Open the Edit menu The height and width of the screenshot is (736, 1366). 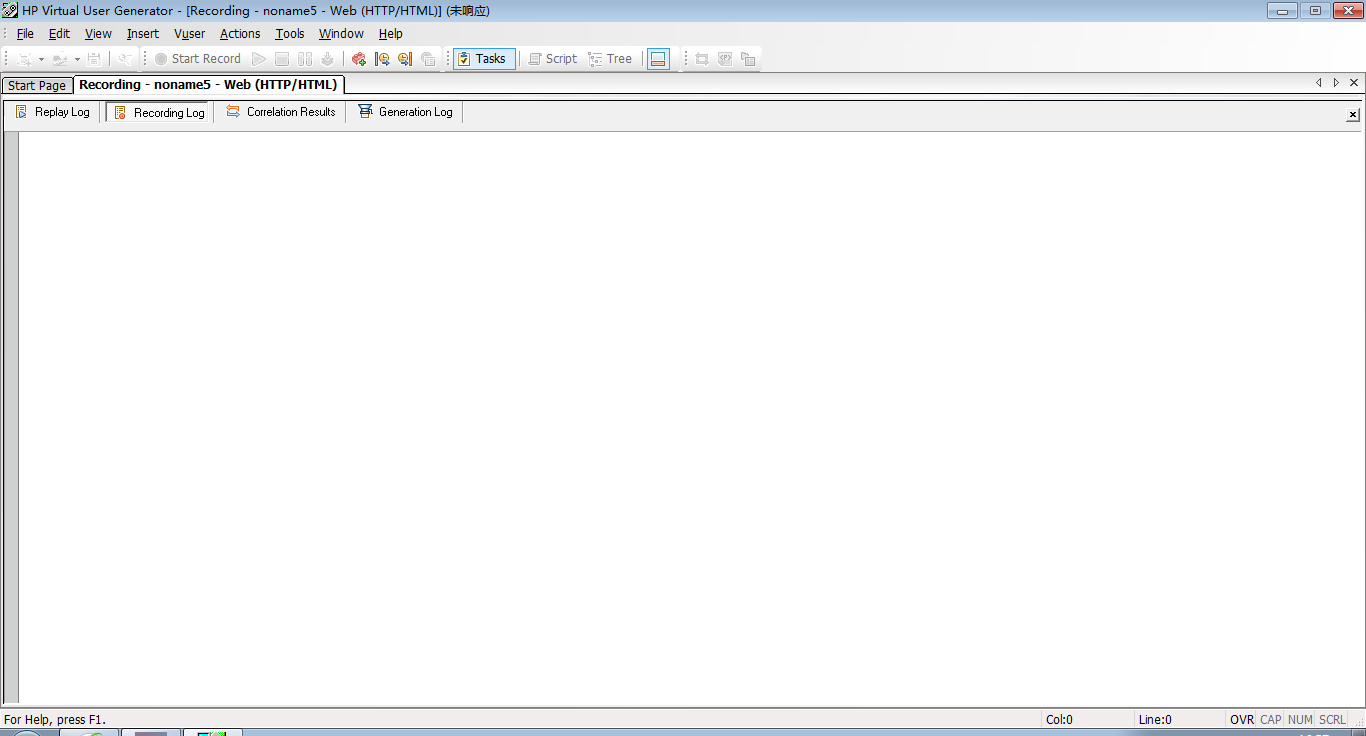[60, 34]
